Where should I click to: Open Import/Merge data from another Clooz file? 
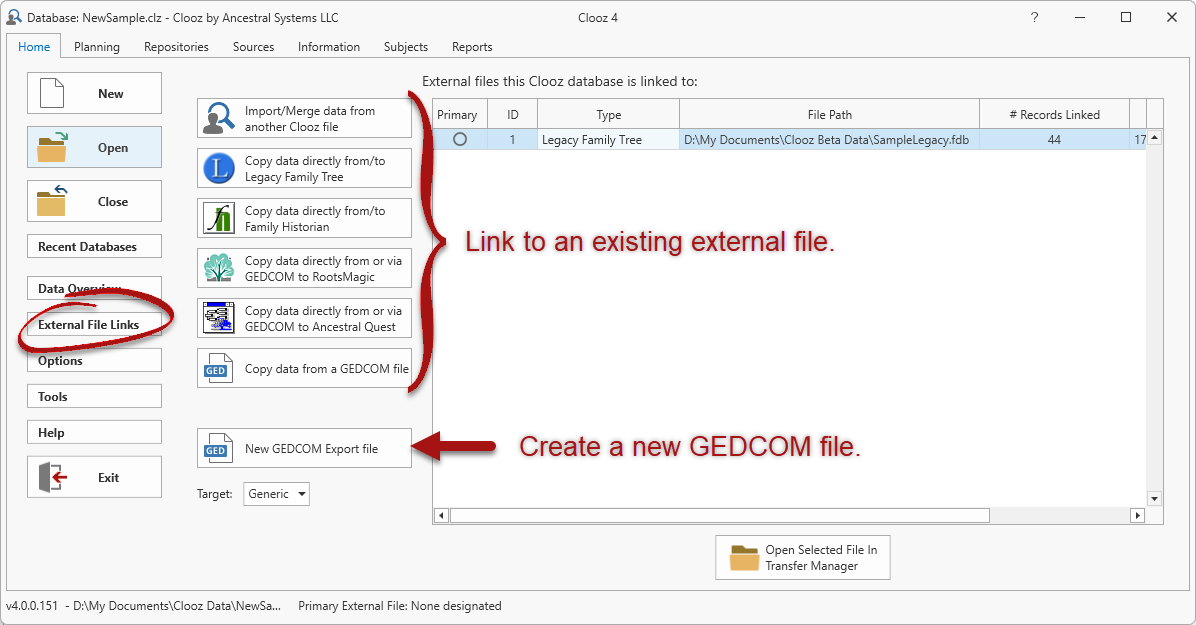pyautogui.click(x=303, y=117)
